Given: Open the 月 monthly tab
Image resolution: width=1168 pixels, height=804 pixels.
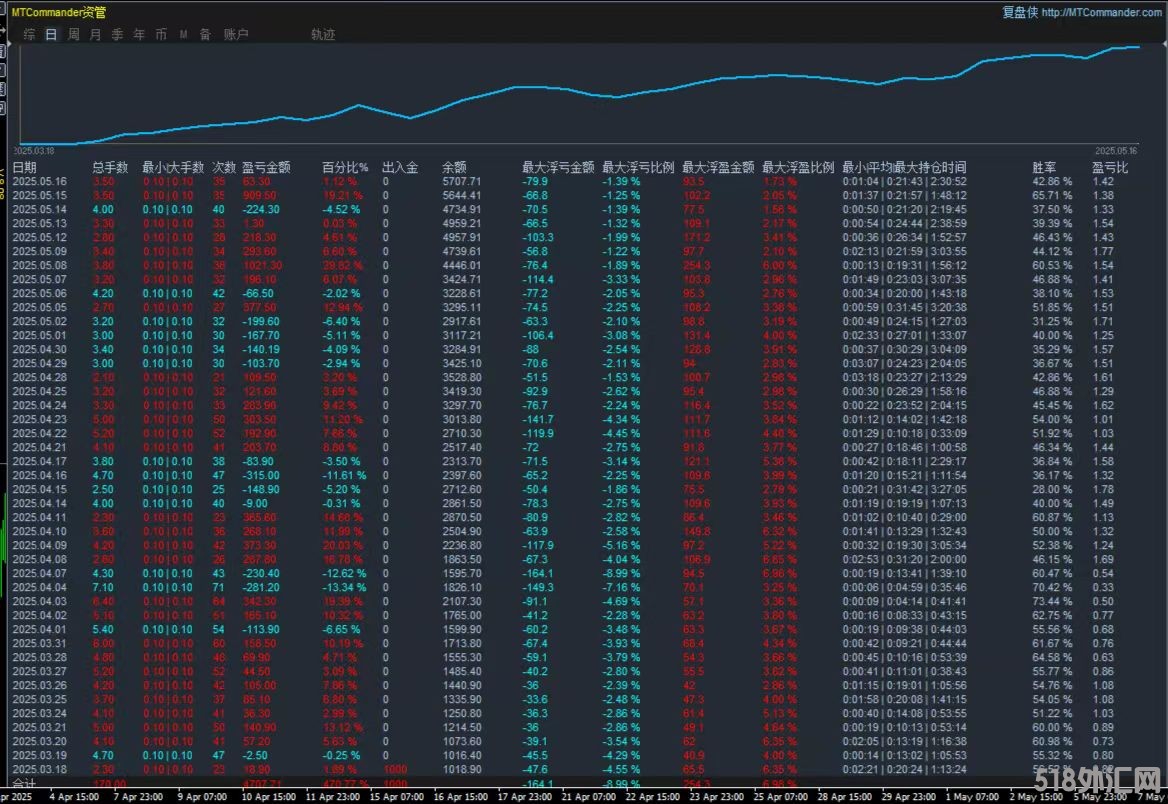Looking at the screenshot, I should pos(95,34).
